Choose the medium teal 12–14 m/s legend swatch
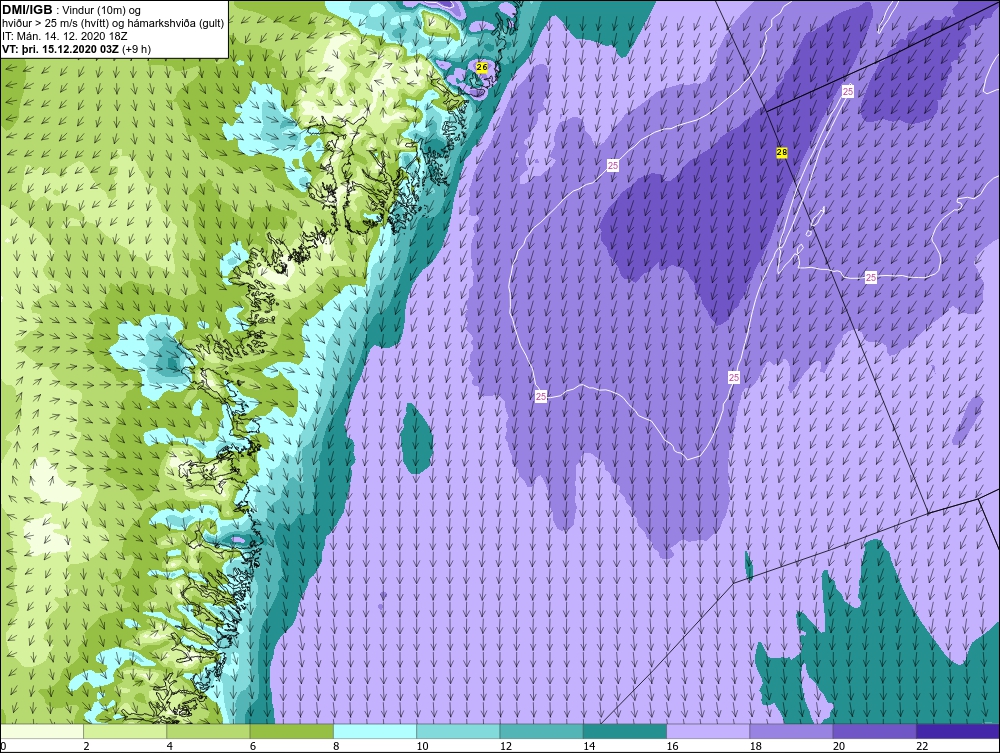The width and height of the screenshot is (1000, 753). [x=541, y=731]
